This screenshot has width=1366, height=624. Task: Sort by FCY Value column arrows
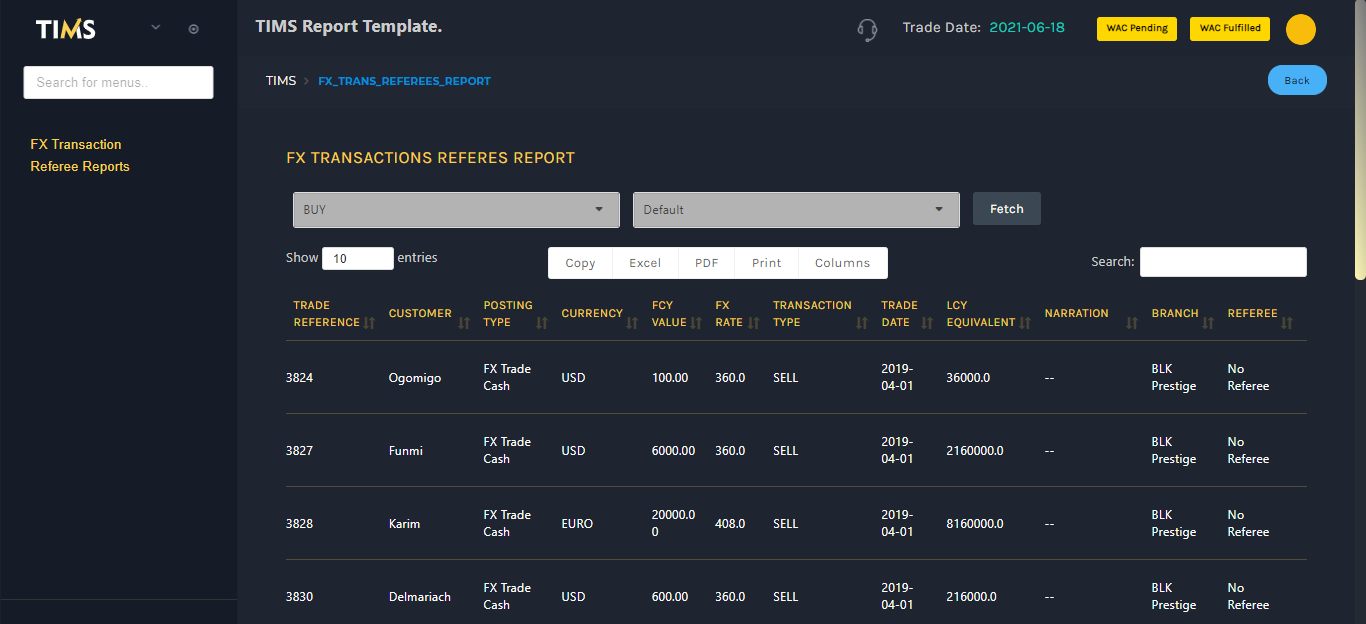[696, 323]
